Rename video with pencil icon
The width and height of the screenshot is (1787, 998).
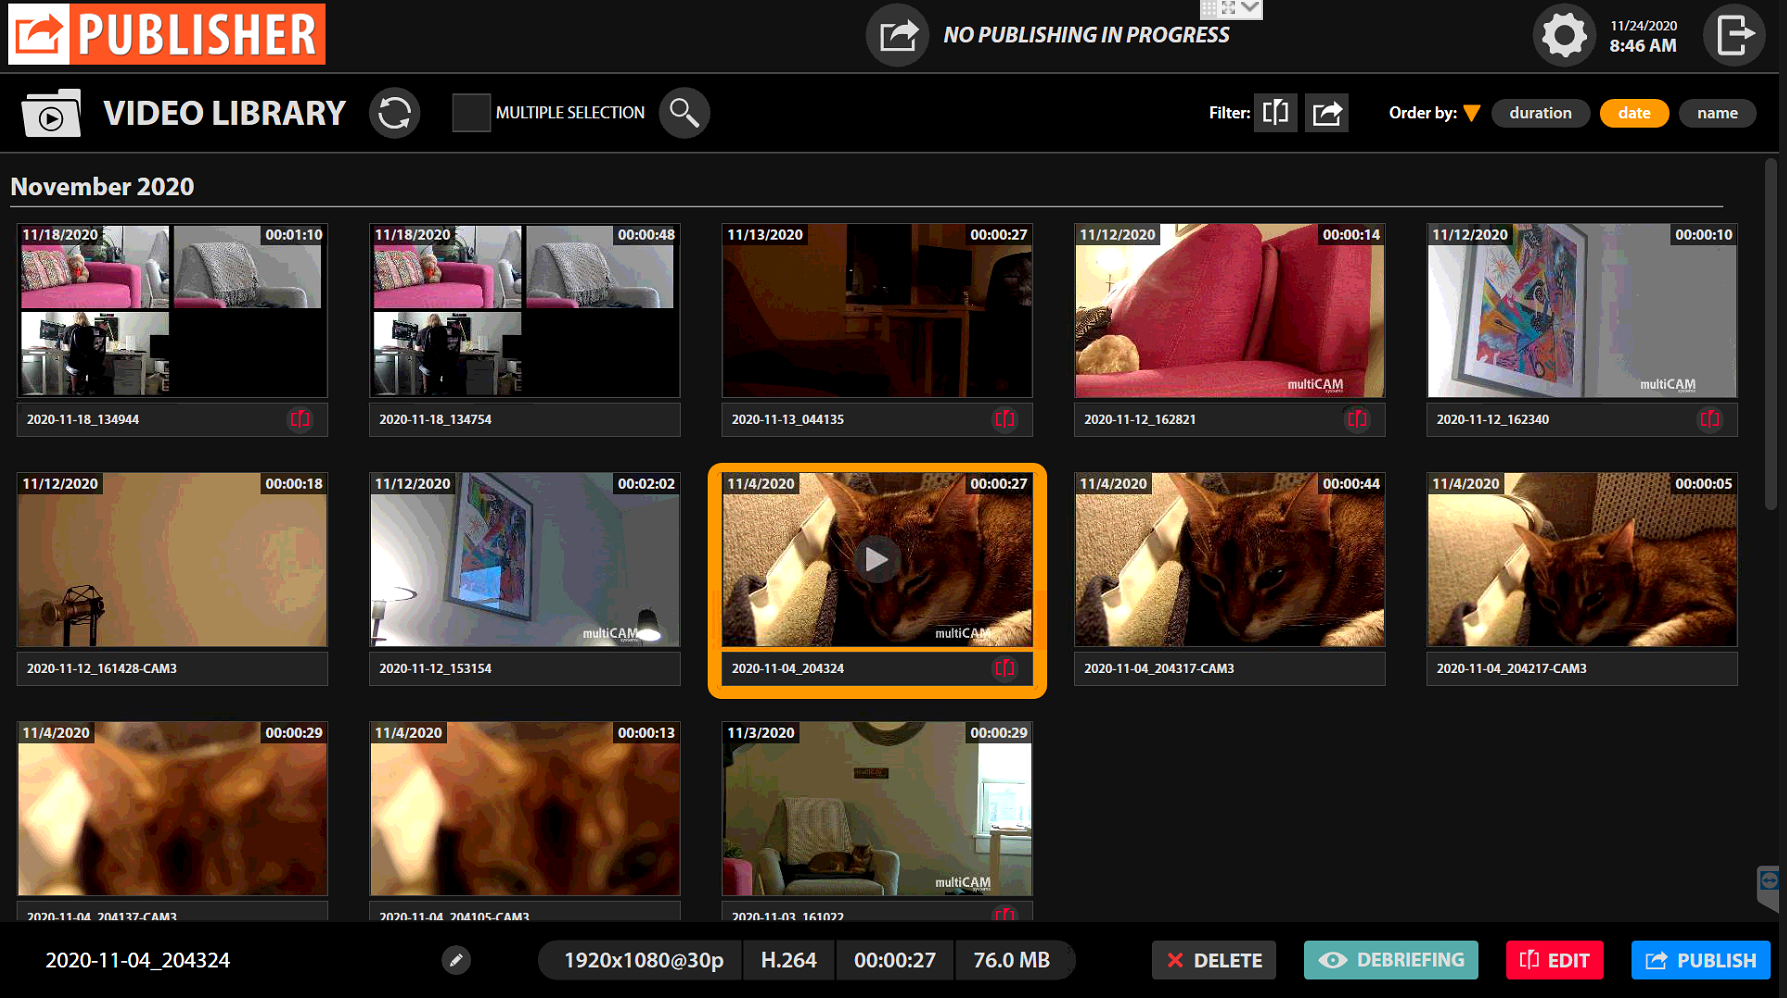click(x=456, y=960)
